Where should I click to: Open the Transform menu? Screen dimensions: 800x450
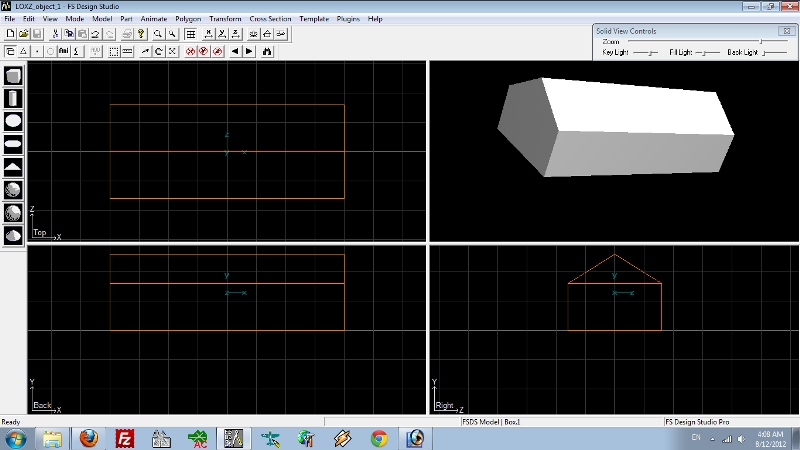pyautogui.click(x=225, y=19)
